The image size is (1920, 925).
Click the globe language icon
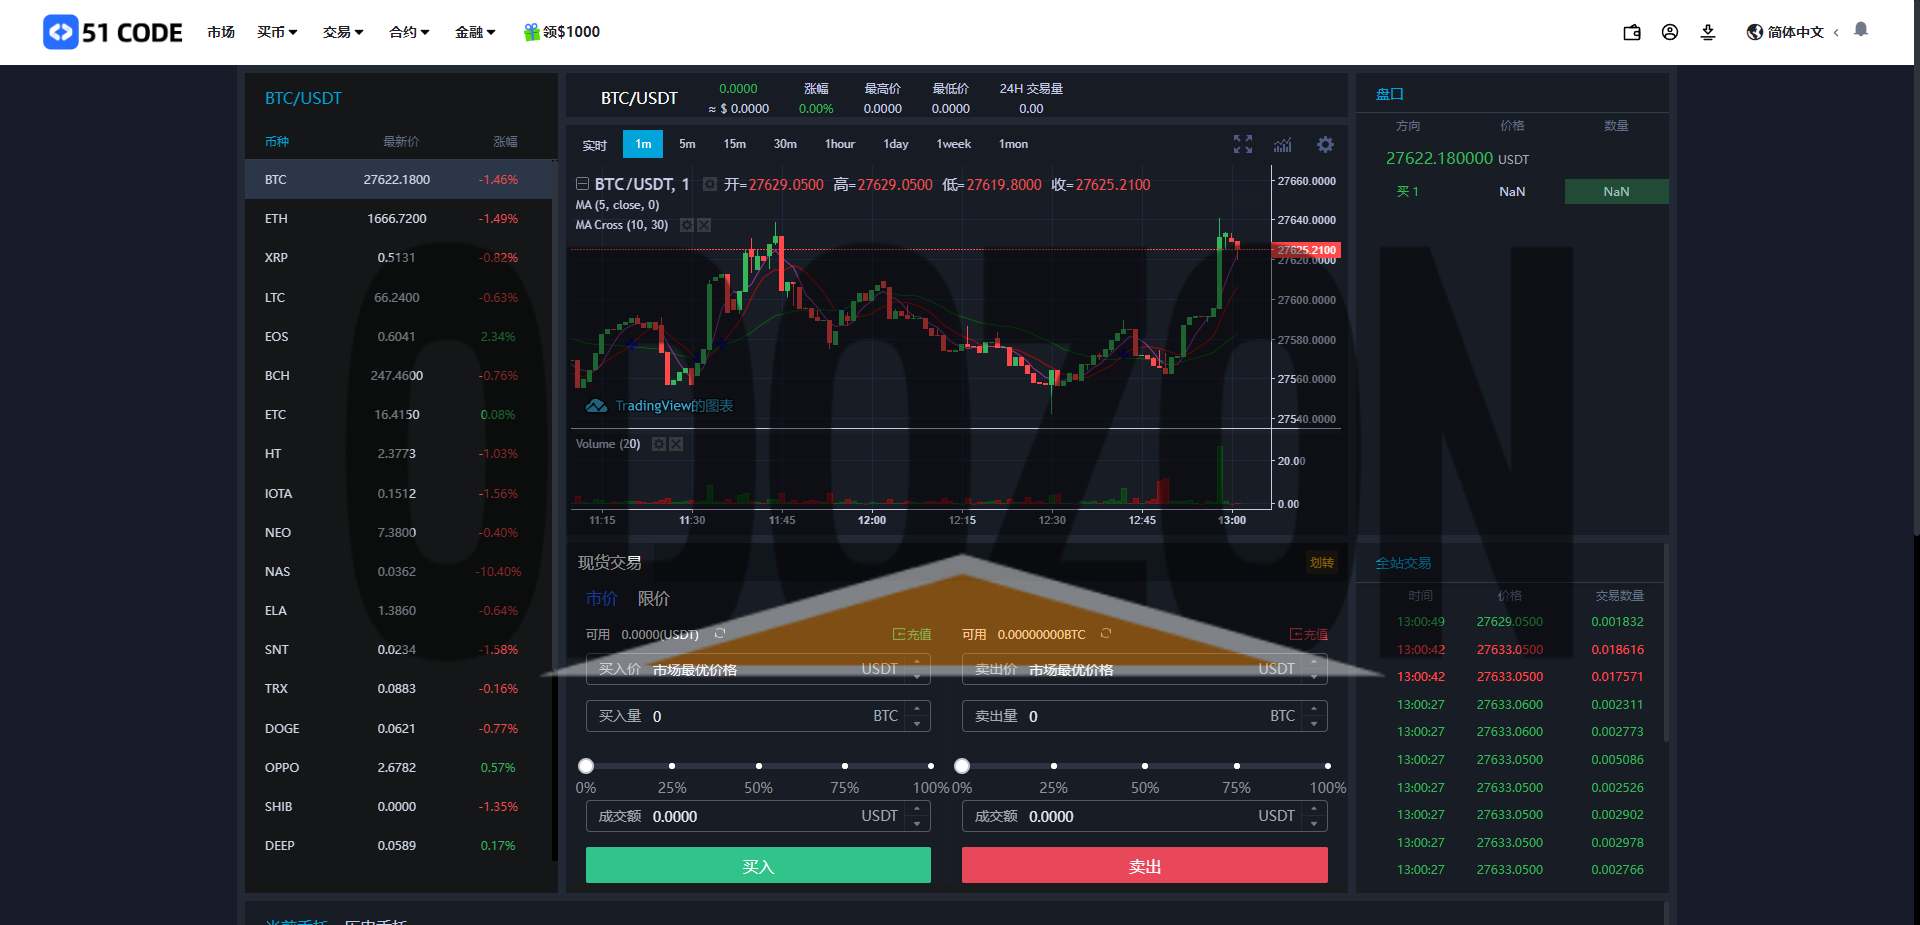point(1755,32)
